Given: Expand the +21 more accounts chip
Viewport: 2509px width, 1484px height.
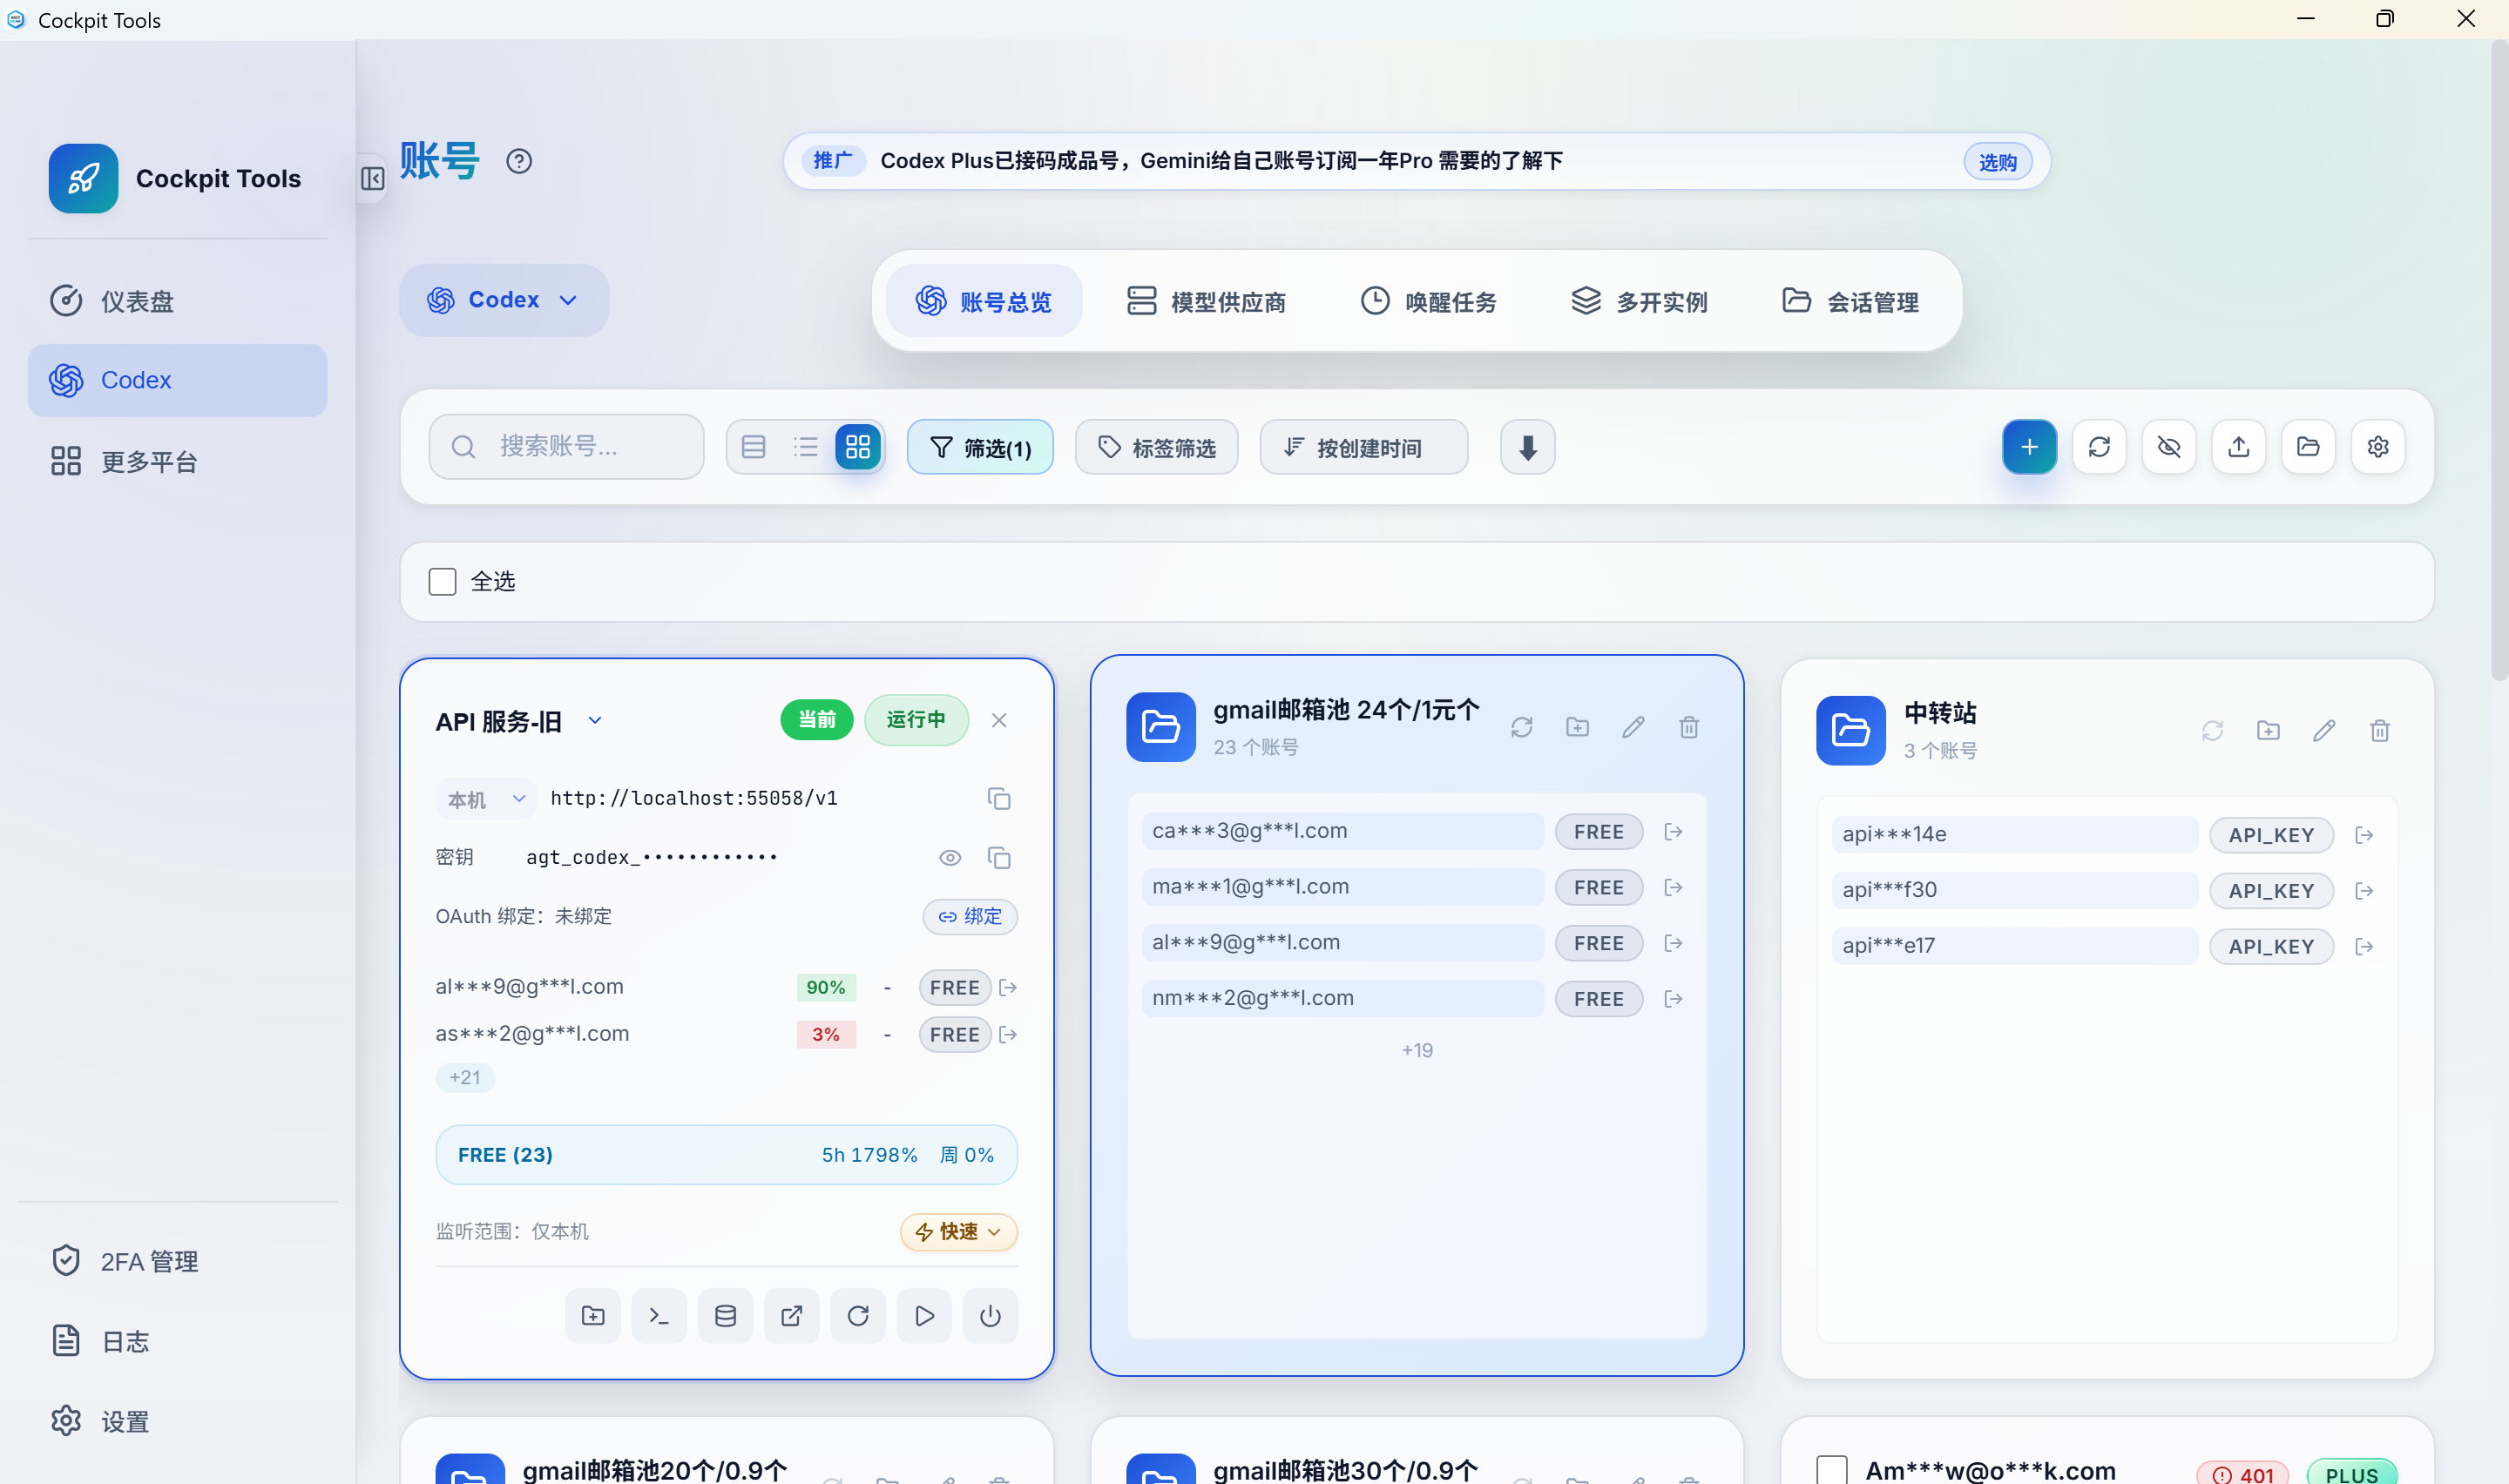Looking at the screenshot, I should coord(465,1078).
